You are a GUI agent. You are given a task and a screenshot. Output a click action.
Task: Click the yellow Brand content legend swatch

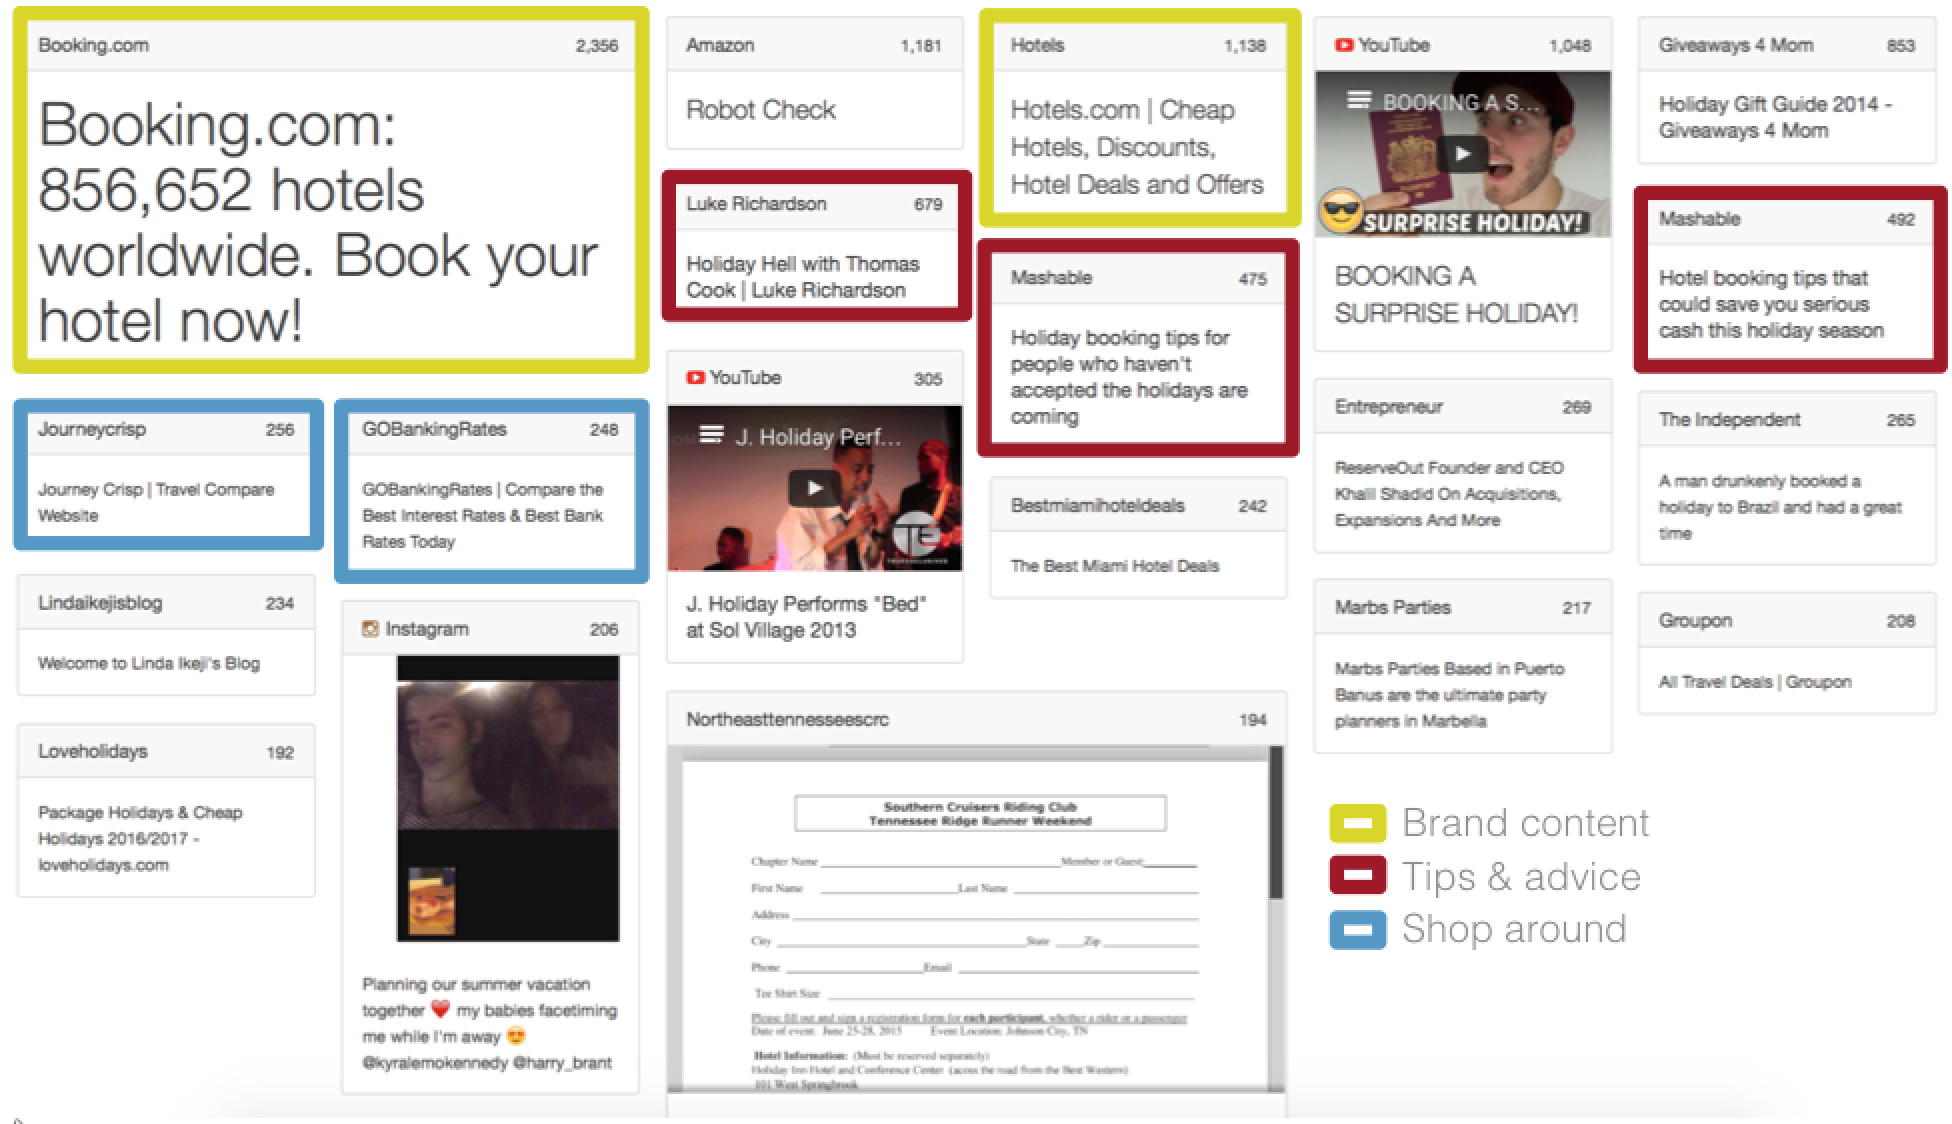pyautogui.click(x=1357, y=824)
